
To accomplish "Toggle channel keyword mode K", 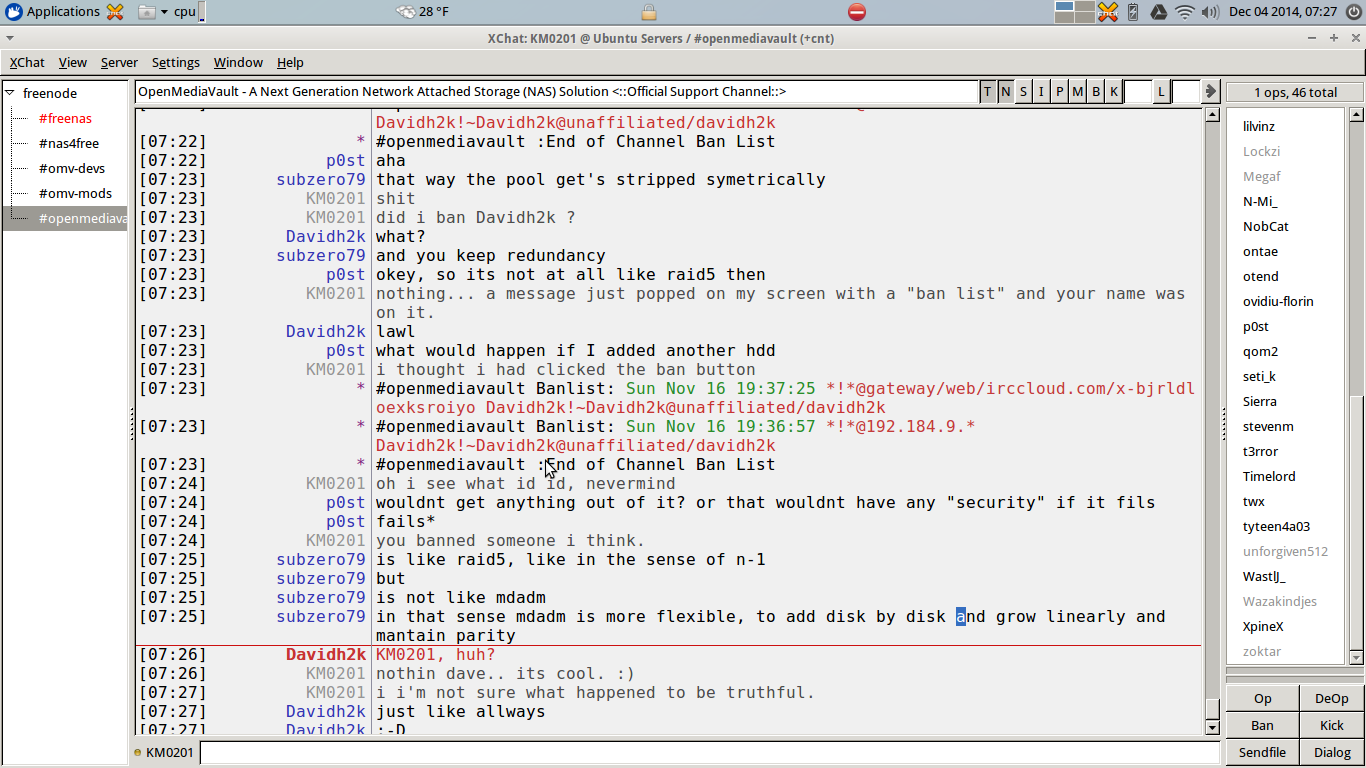I will (1114, 92).
